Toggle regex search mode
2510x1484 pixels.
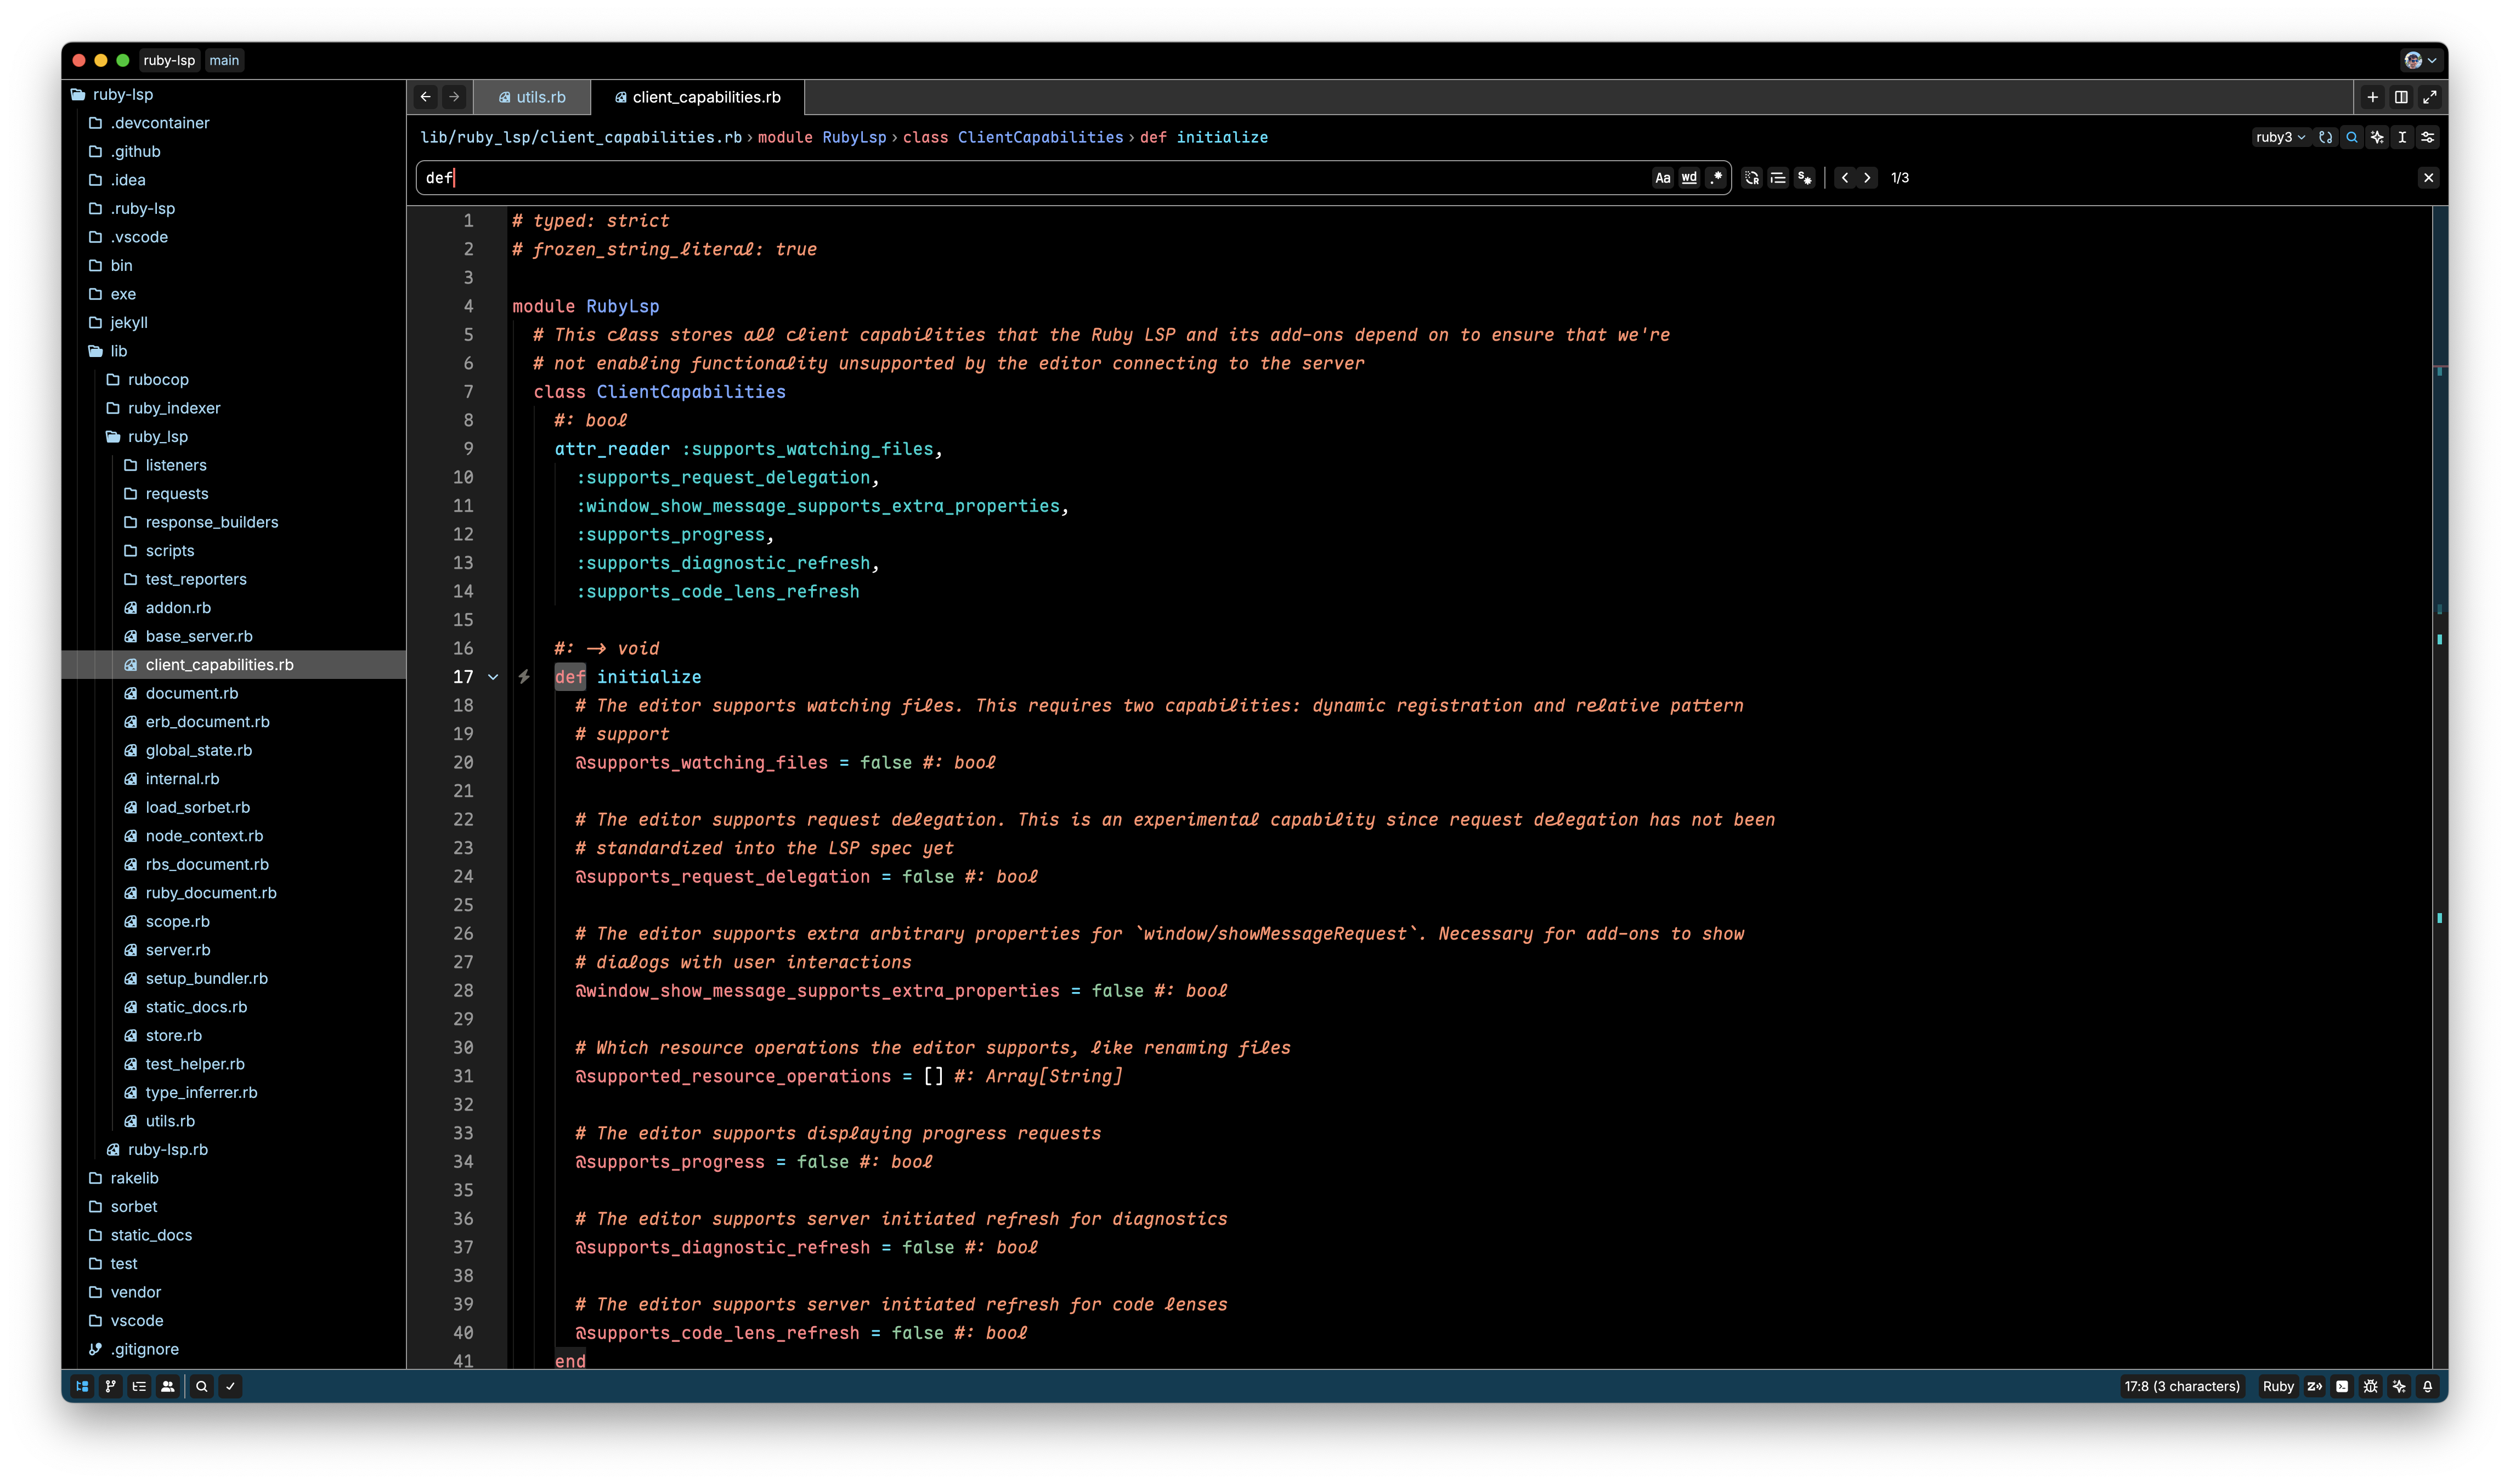tap(1716, 178)
